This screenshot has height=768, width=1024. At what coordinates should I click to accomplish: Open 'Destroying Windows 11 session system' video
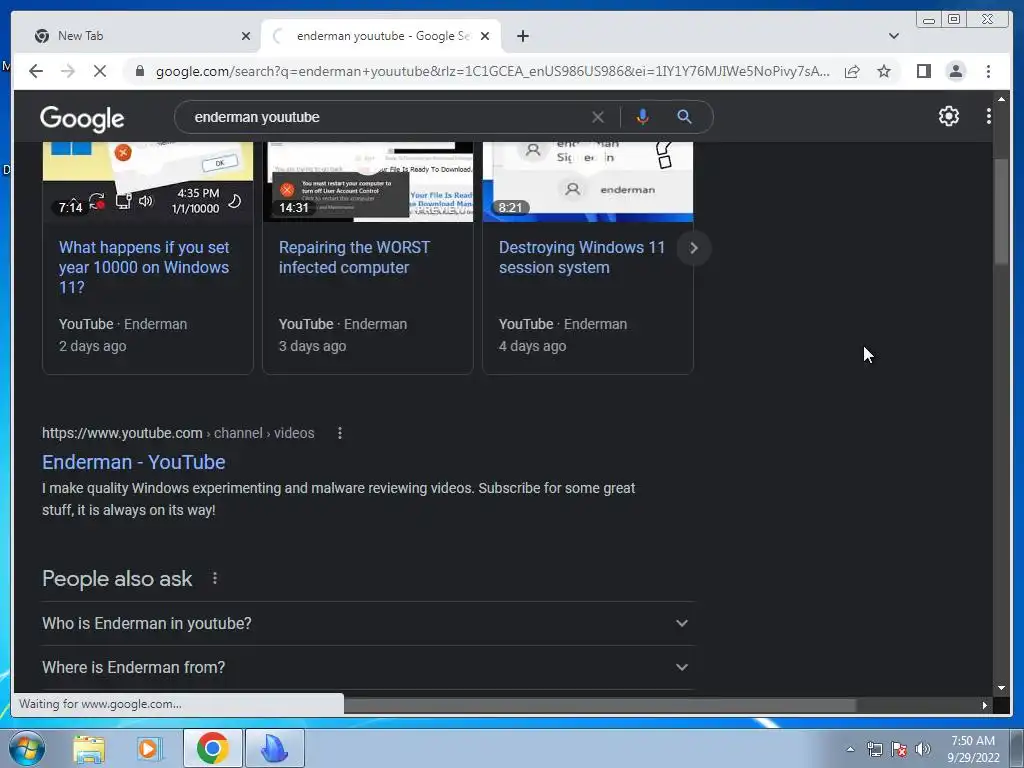(x=581, y=257)
